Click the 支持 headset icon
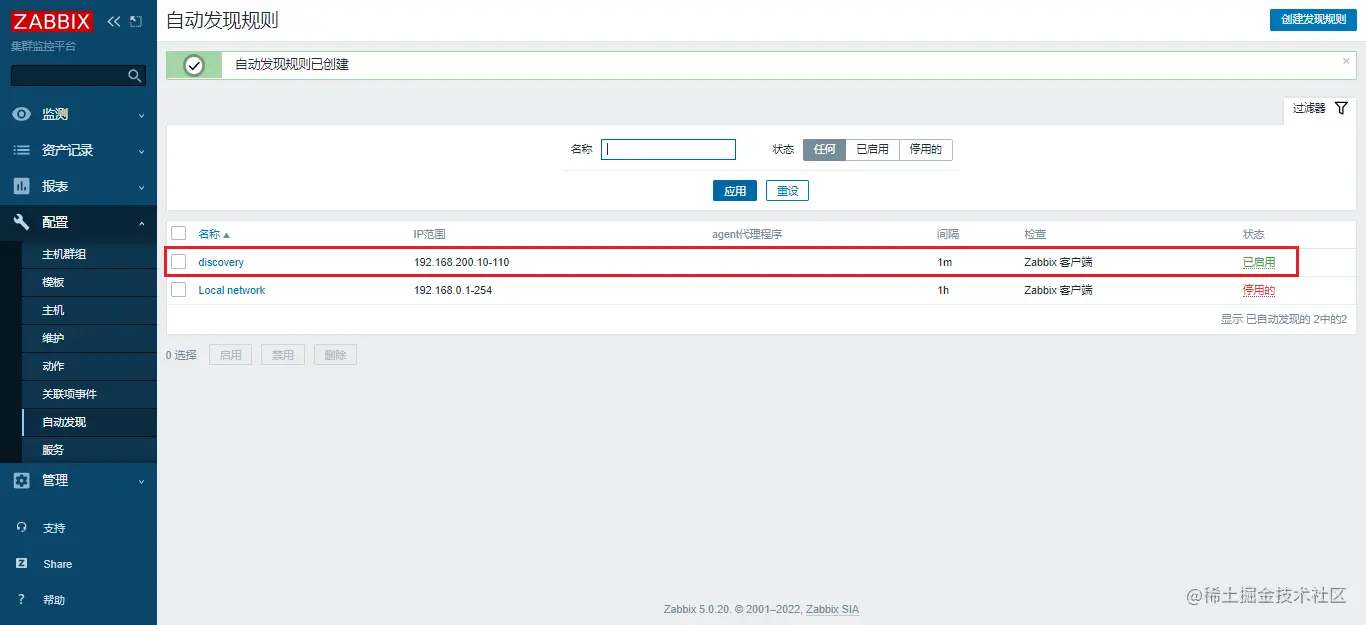Image resolution: width=1366 pixels, height=625 pixels. click(x=22, y=528)
